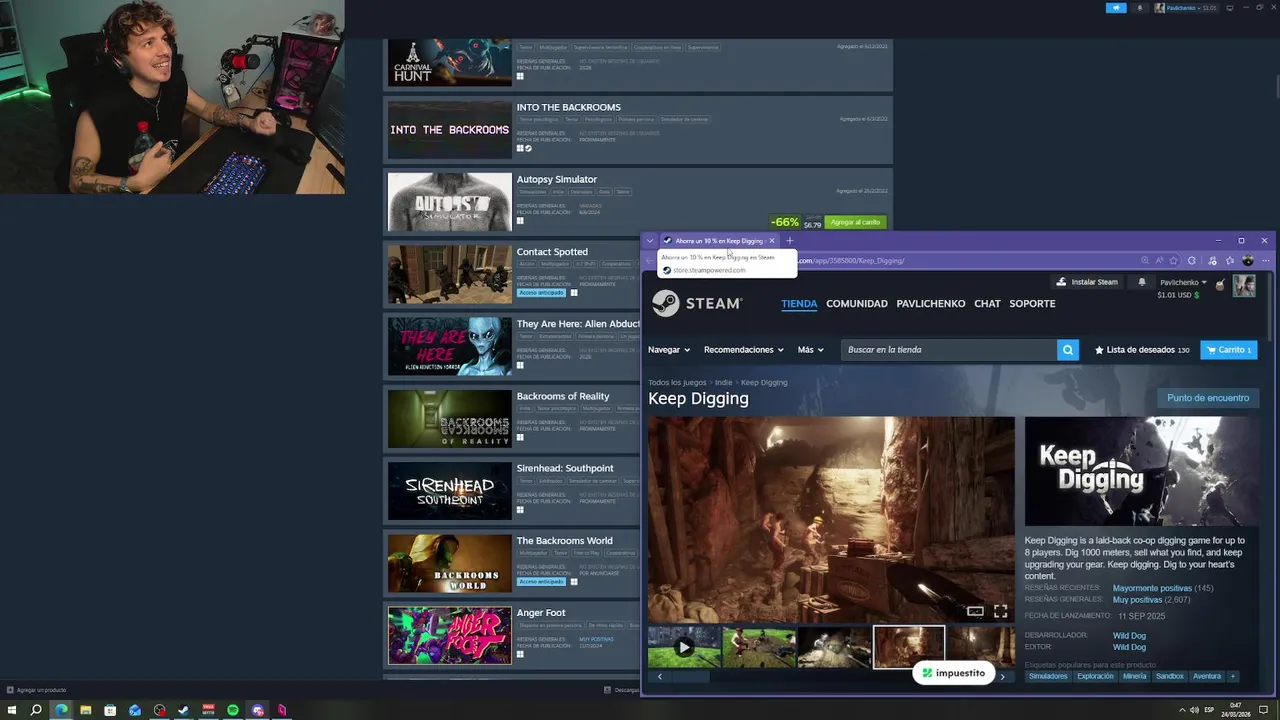1280x720 pixels.
Task: Open Discord from the taskbar
Action: [x=257, y=710]
